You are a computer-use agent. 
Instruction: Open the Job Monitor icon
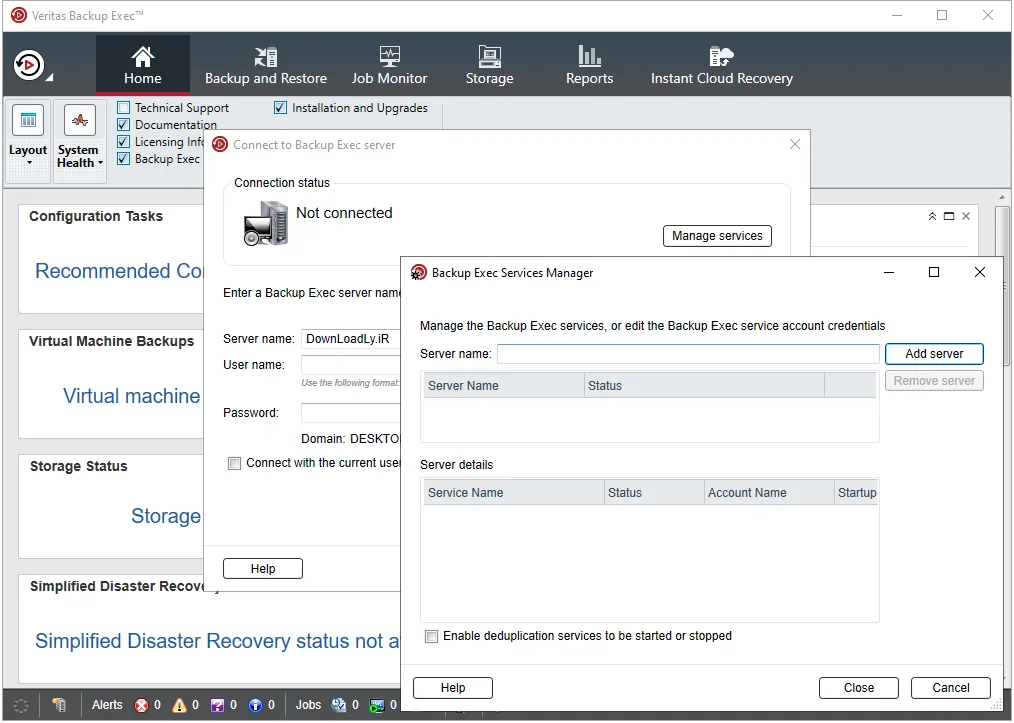[389, 56]
